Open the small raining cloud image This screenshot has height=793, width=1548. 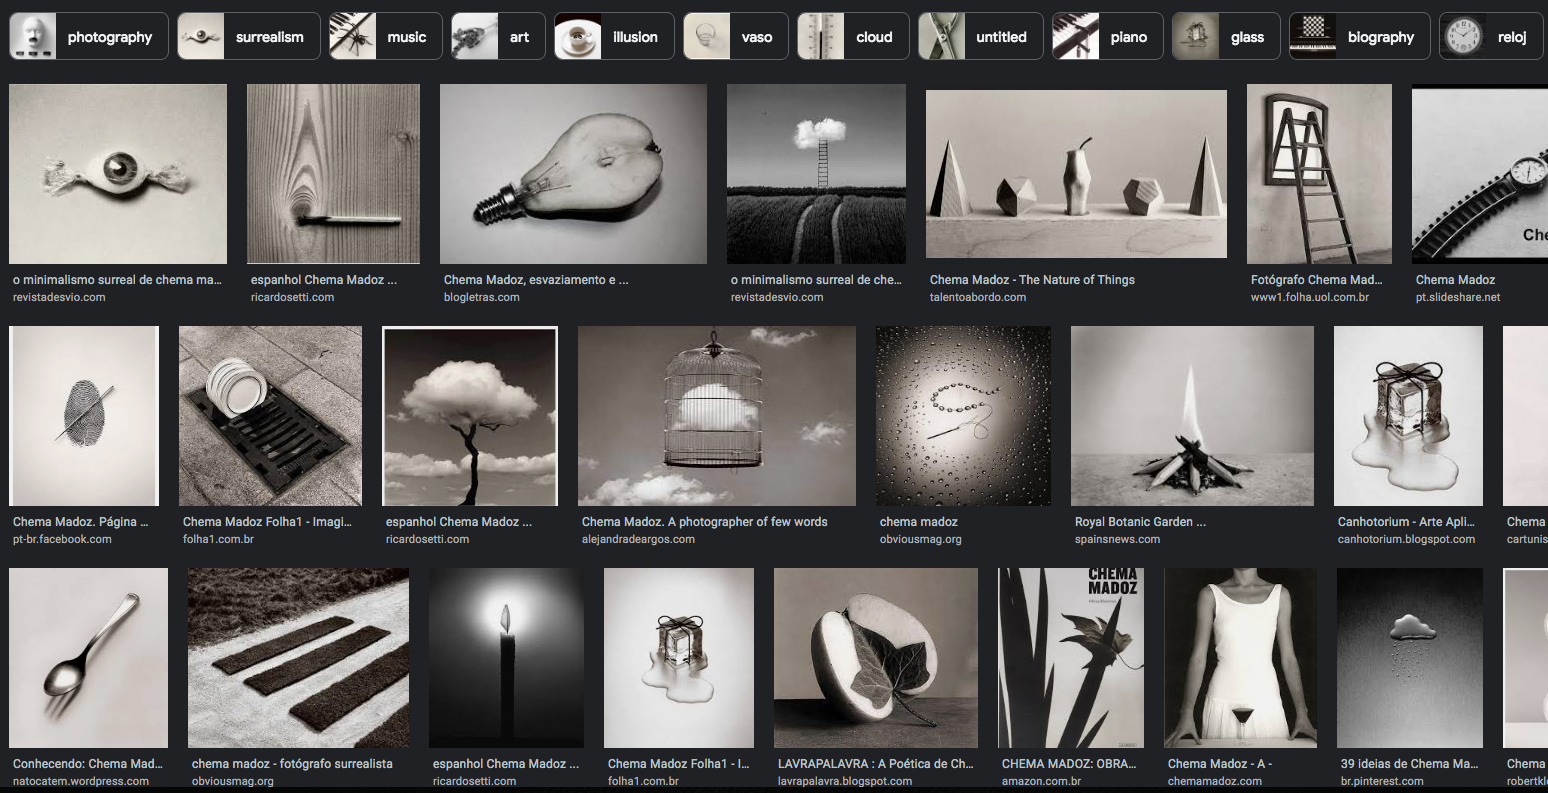point(1410,658)
